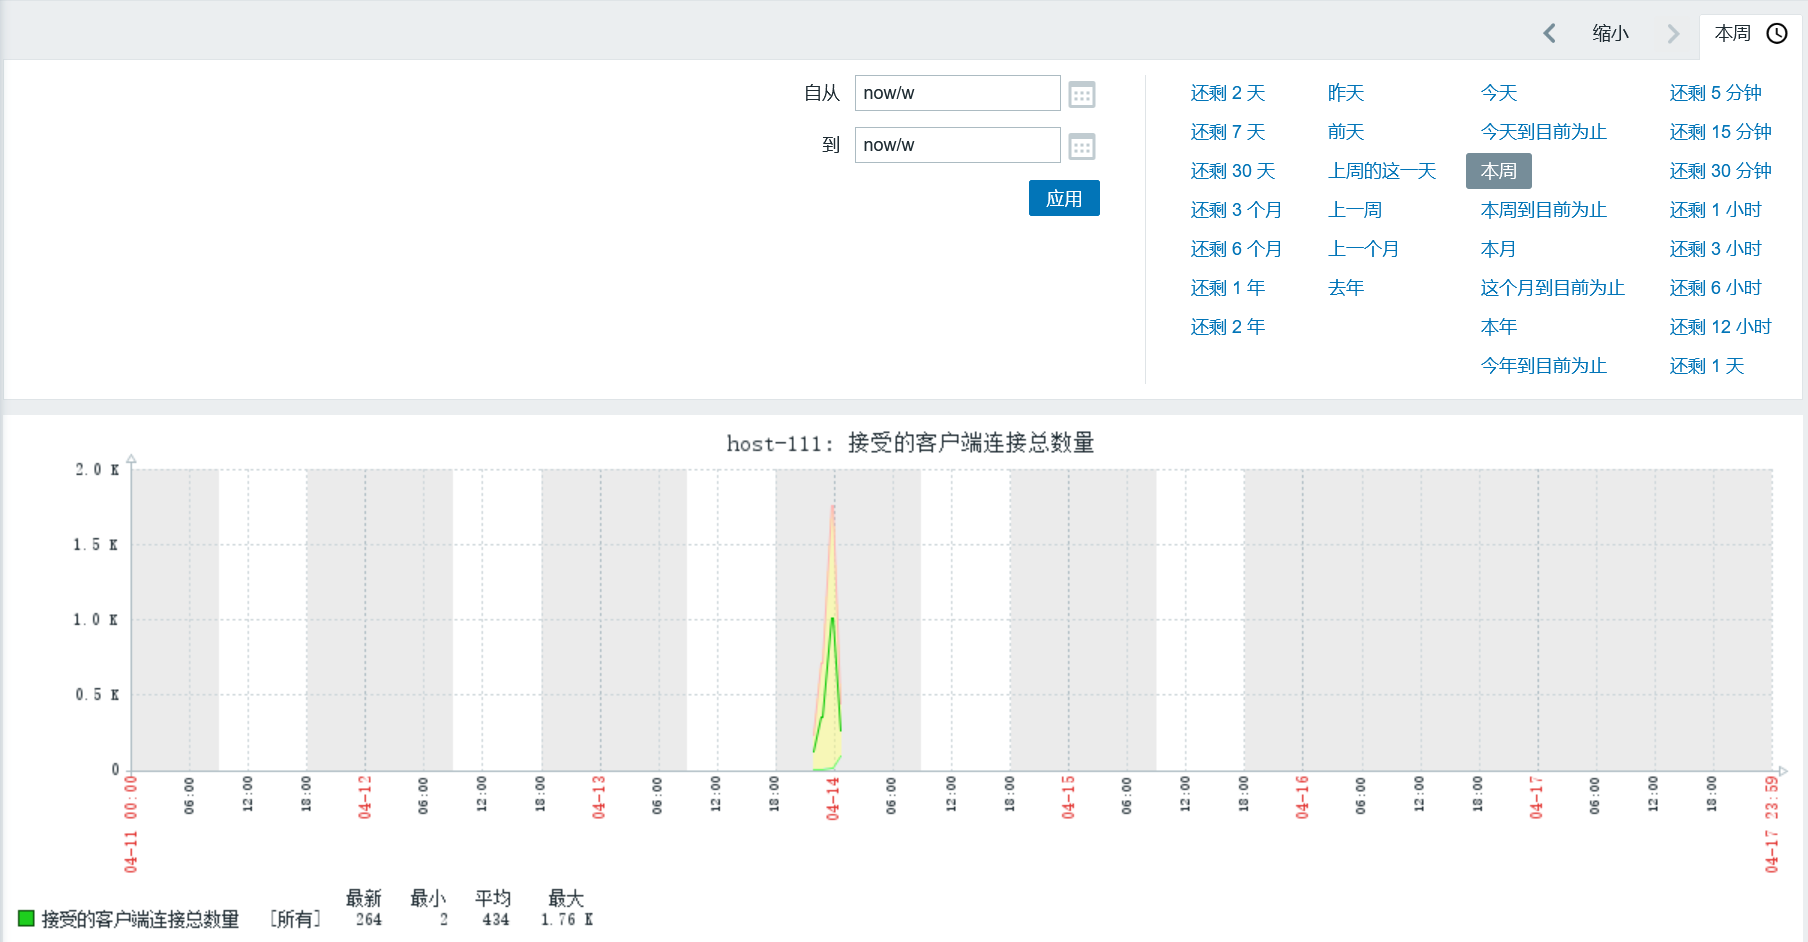Choose 还剩 2 年 range
Viewport: 1808px width, 942px height.
click(1228, 327)
